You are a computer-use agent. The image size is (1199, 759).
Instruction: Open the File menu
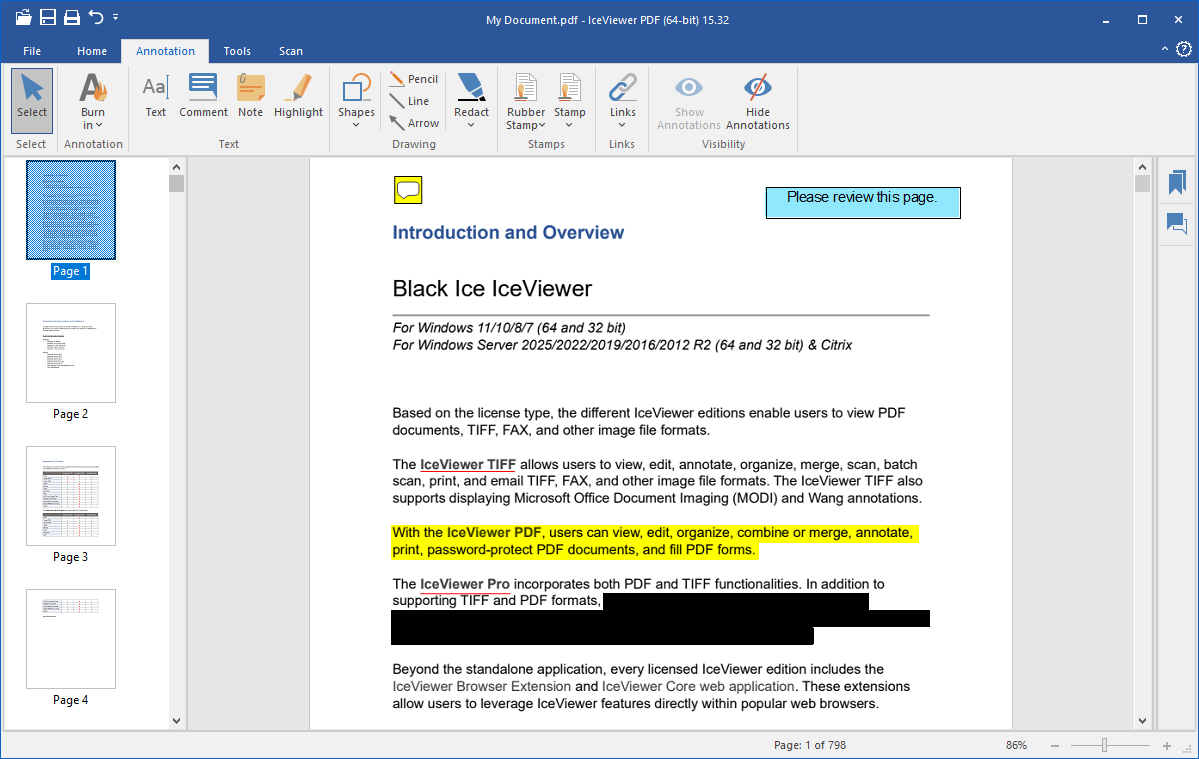[32, 51]
